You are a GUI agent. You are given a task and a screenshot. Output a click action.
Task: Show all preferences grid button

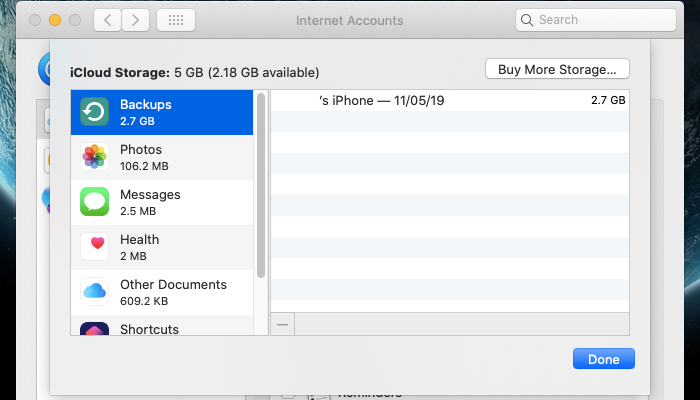click(176, 20)
